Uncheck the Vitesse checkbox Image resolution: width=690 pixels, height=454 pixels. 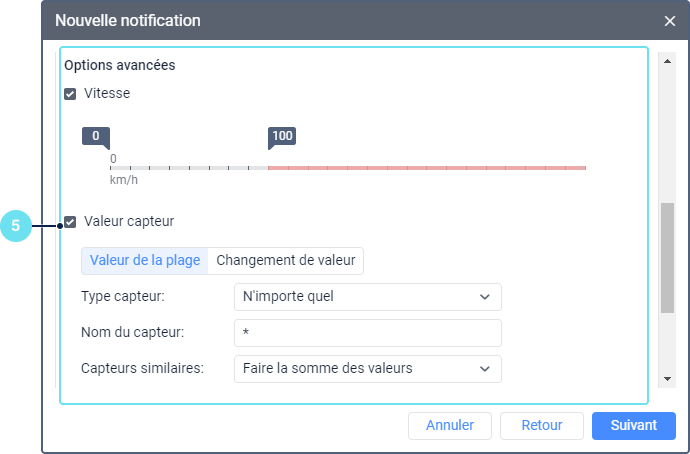coord(70,94)
